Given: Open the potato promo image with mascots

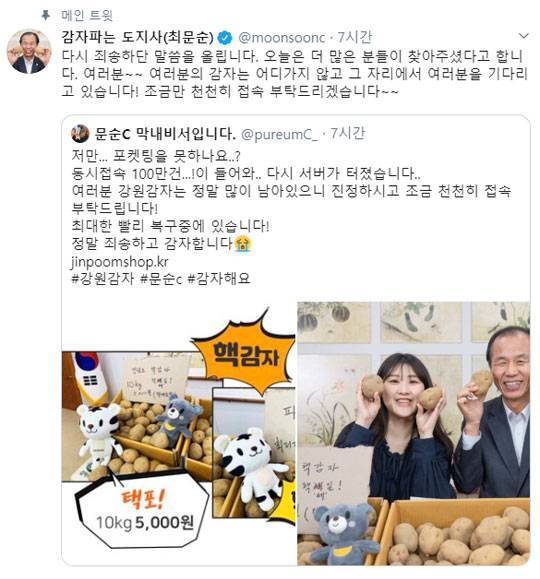Looking at the screenshot, I should (179, 434).
